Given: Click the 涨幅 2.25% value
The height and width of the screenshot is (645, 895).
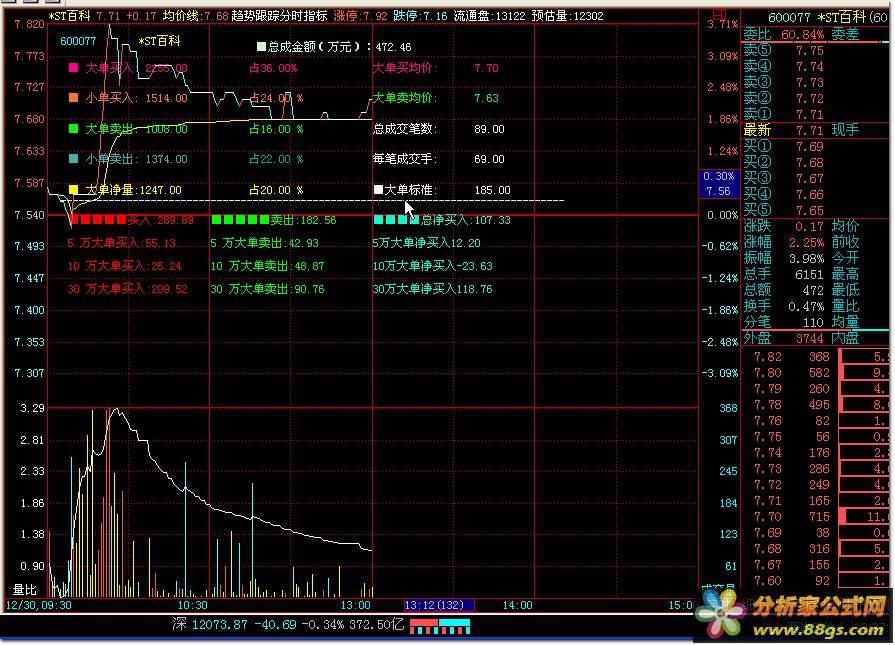Looking at the screenshot, I should coord(806,243).
